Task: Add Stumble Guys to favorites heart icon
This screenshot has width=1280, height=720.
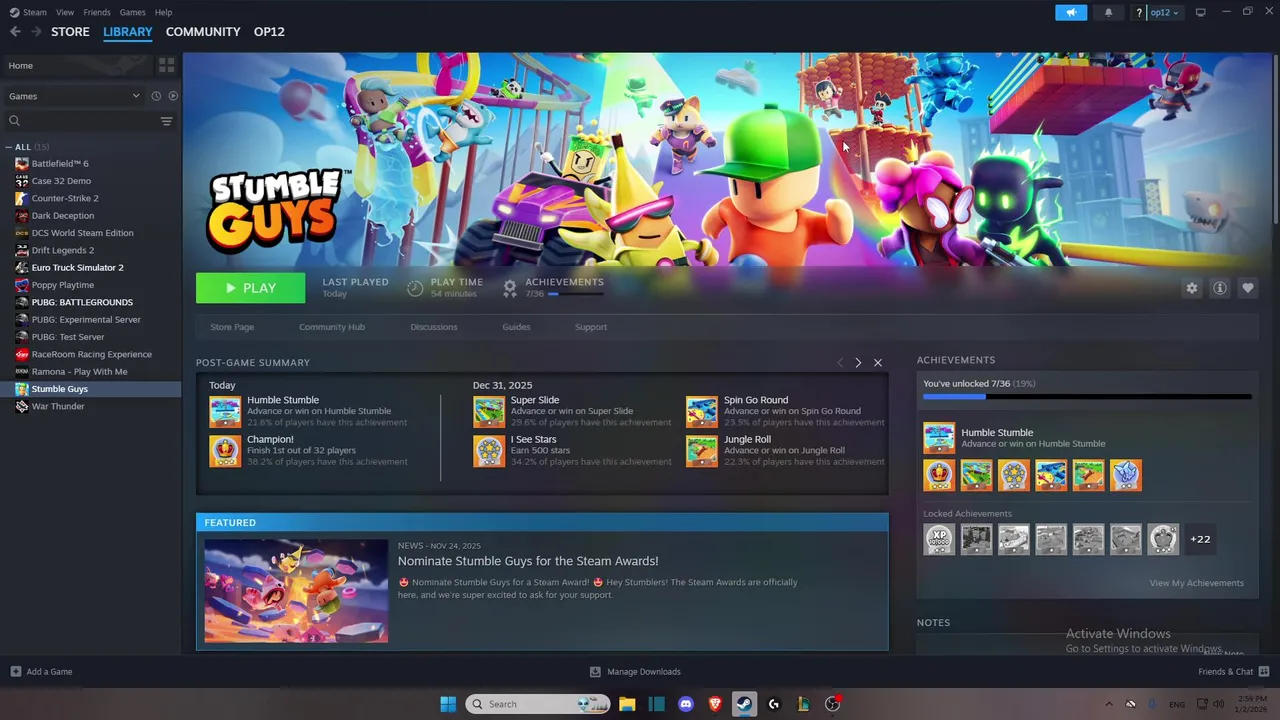Action: pos(1247,288)
